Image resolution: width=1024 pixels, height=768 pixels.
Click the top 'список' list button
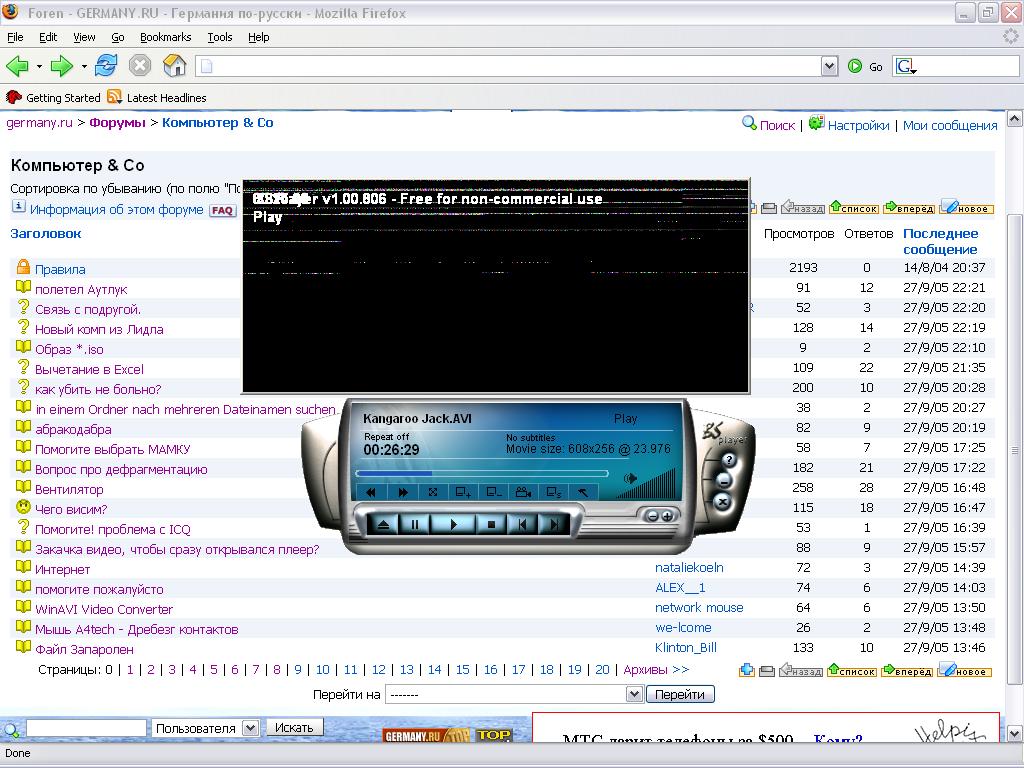pyautogui.click(x=854, y=208)
